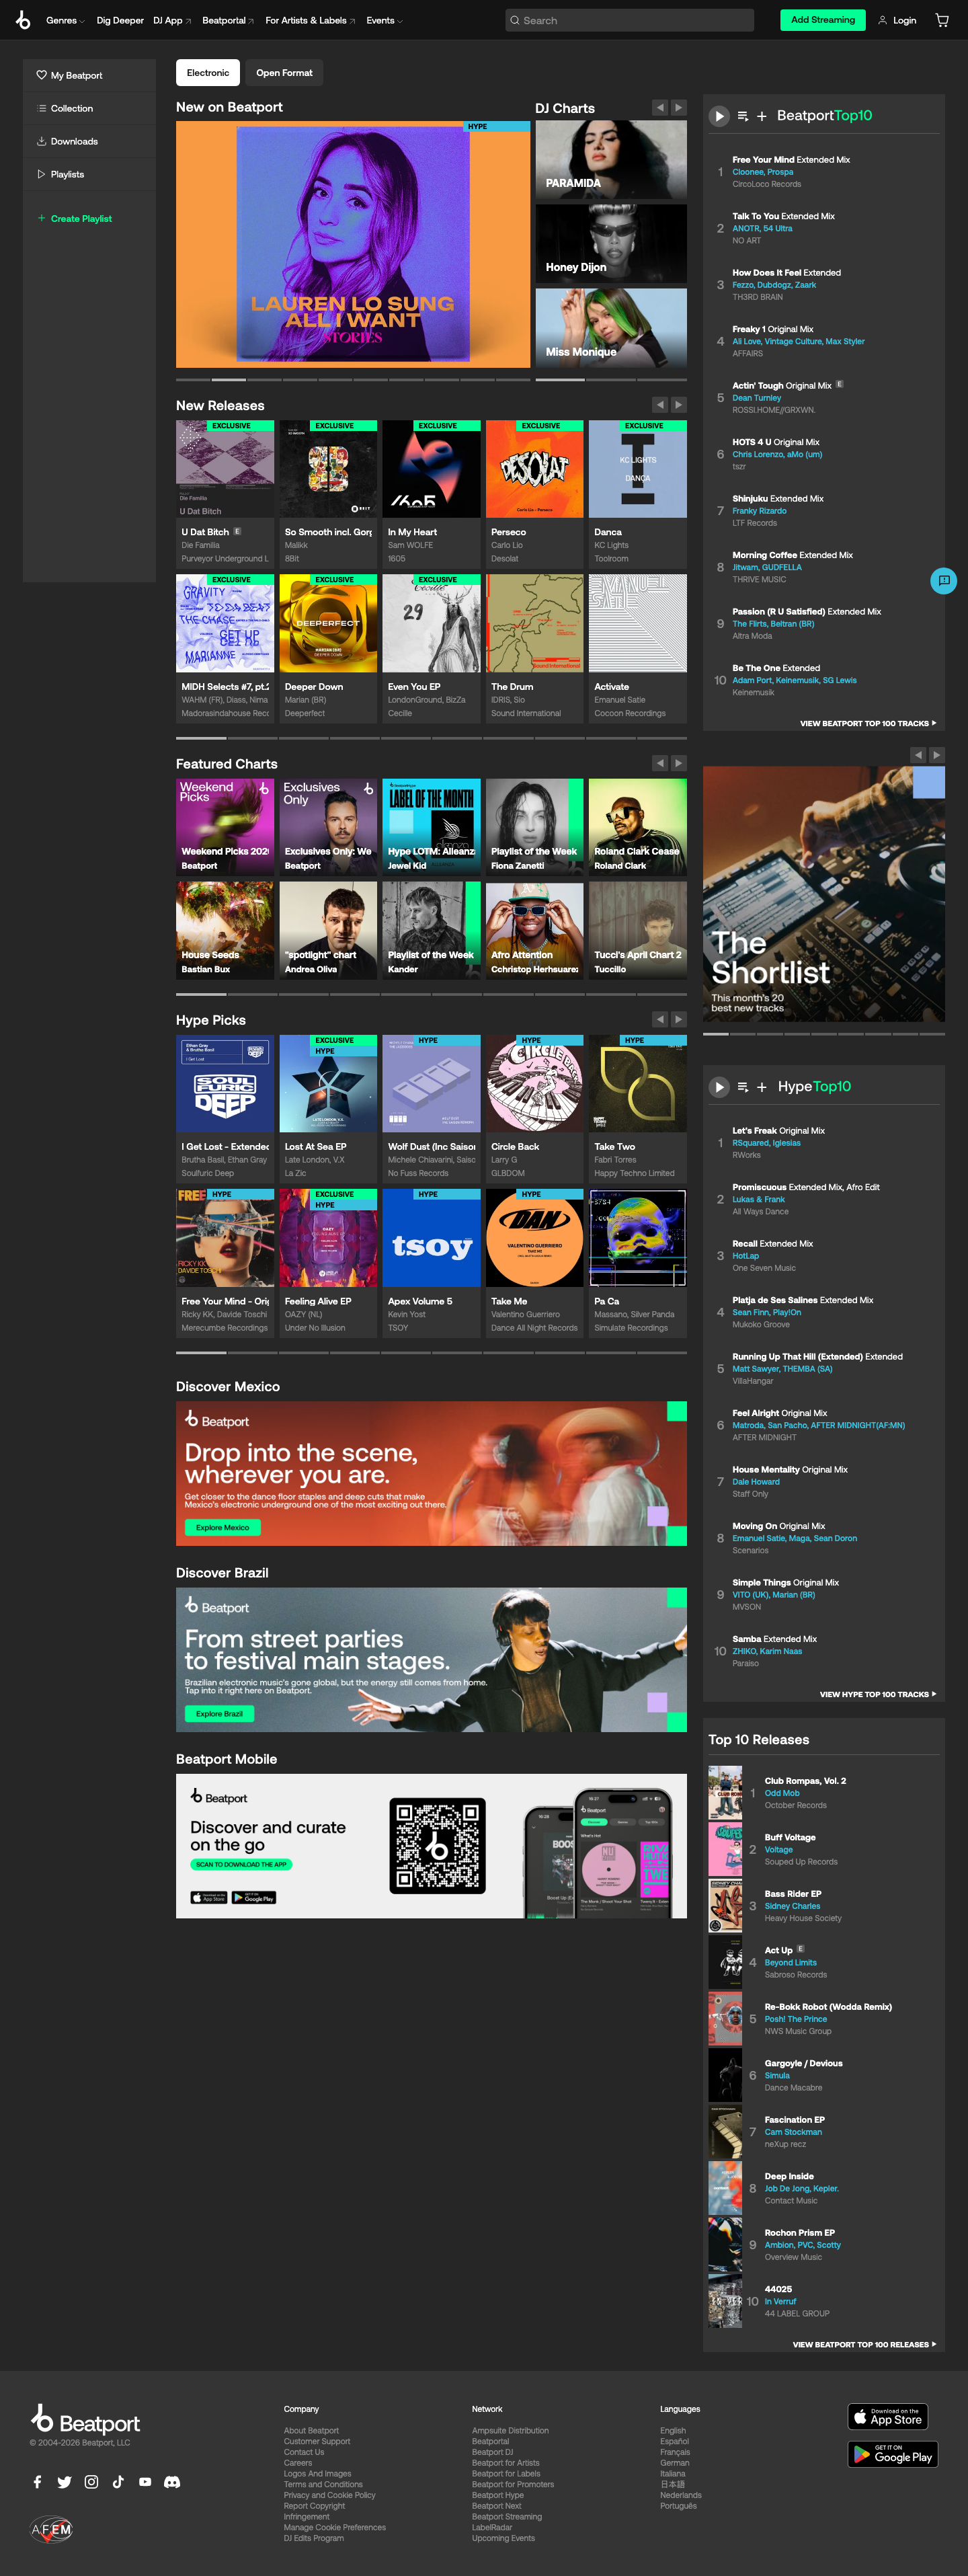Click Get it on Google Play badge in footer
Image resolution: width=968 pixels, height=2576 pixels.
tap(893, 2454)
